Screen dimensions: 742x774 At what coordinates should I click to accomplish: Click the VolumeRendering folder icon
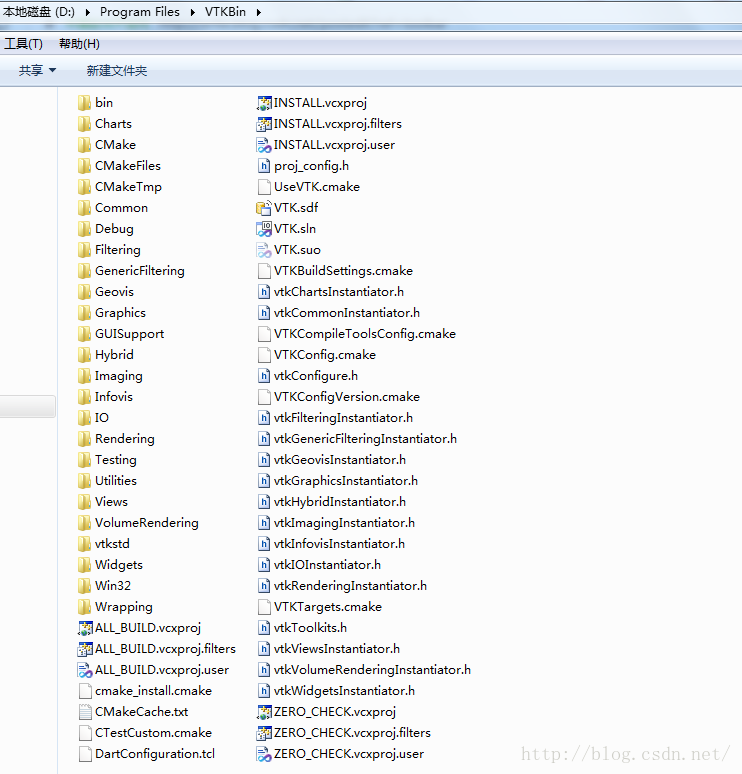click(84, 523)
